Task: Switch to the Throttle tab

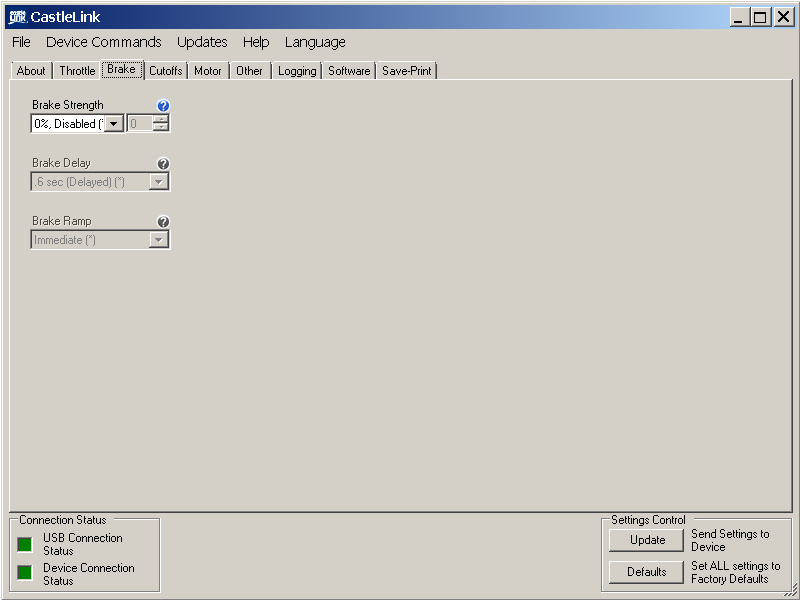Action: [x=77, y=71]
